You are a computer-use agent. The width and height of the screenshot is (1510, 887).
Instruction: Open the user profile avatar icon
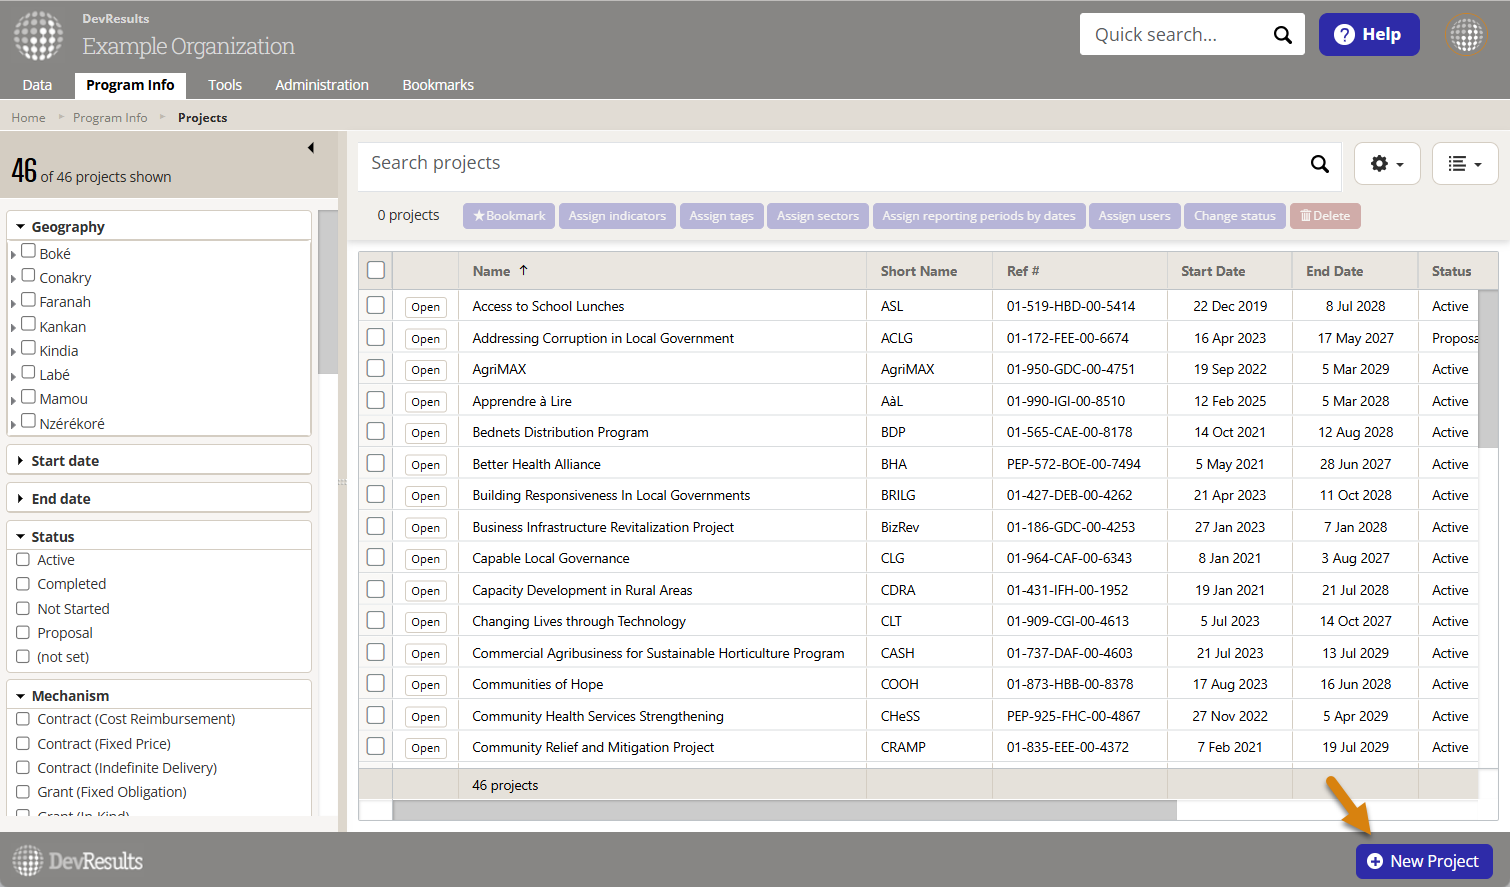click(1466, 35)
